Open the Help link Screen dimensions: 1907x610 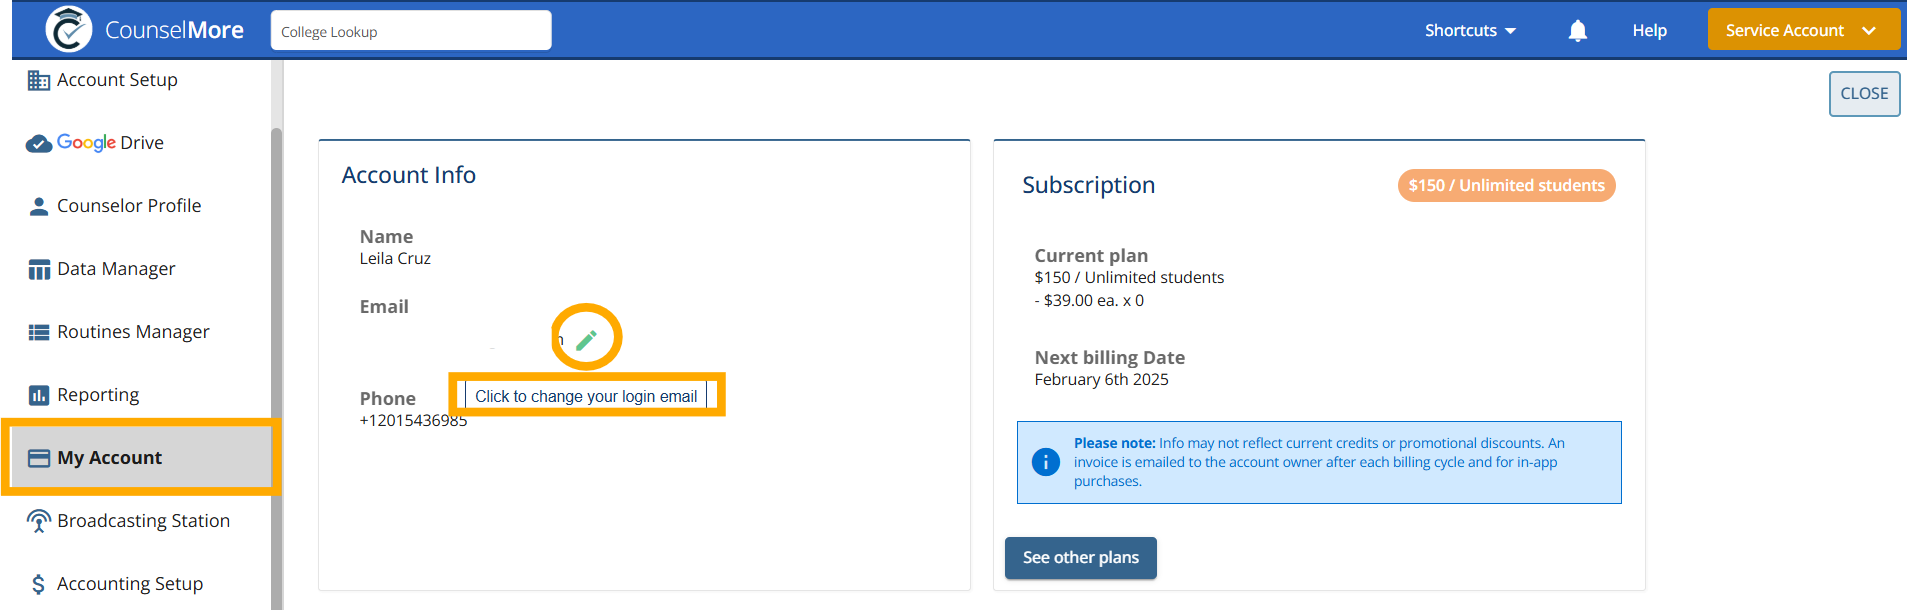(1649, 31)
